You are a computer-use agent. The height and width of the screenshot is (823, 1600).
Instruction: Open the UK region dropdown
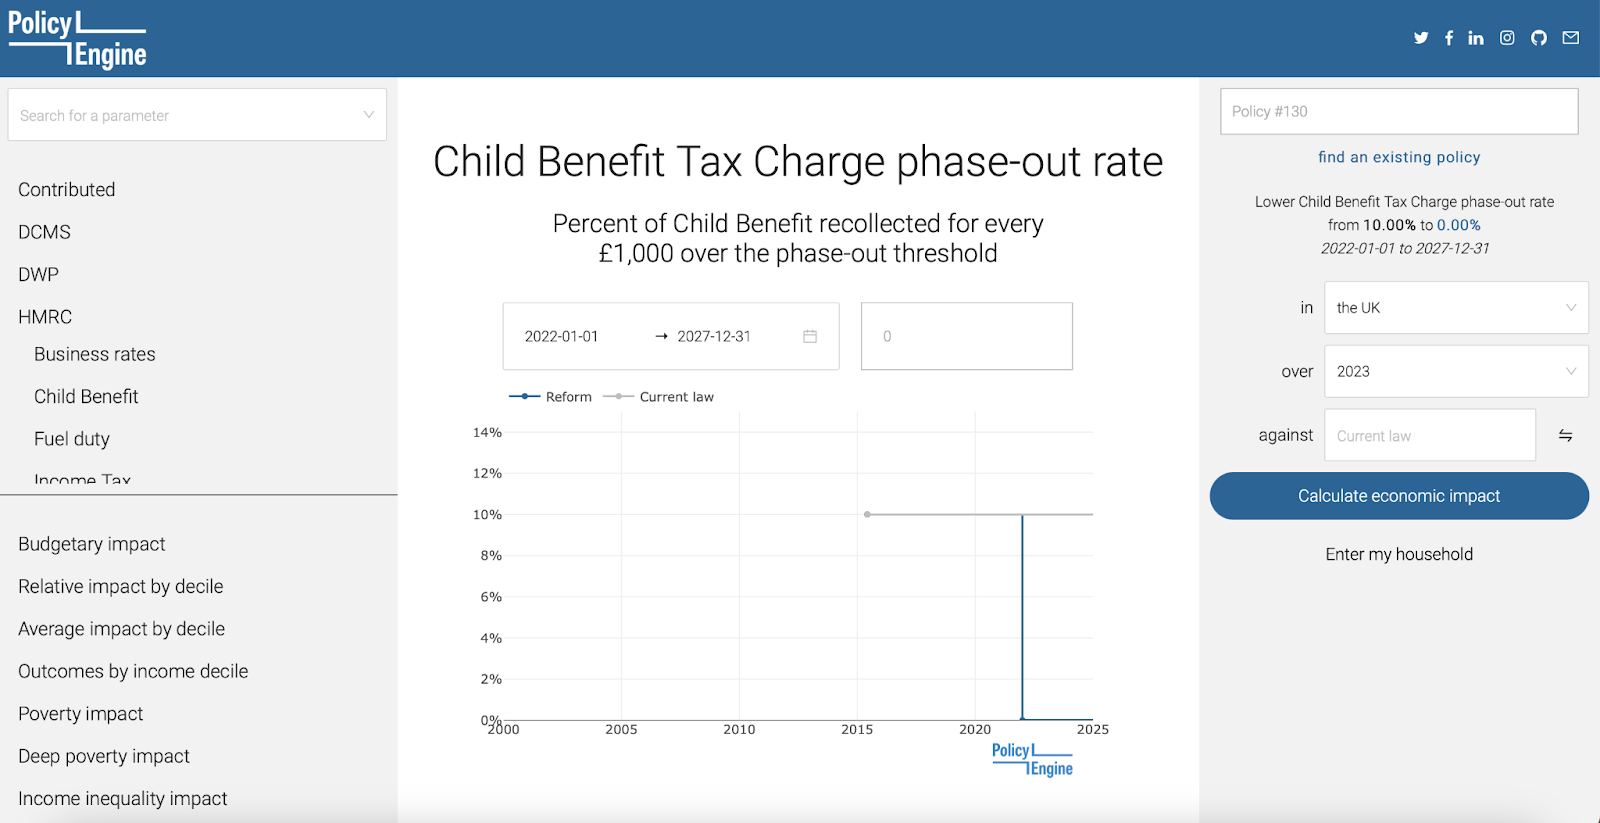[1455, 308]
